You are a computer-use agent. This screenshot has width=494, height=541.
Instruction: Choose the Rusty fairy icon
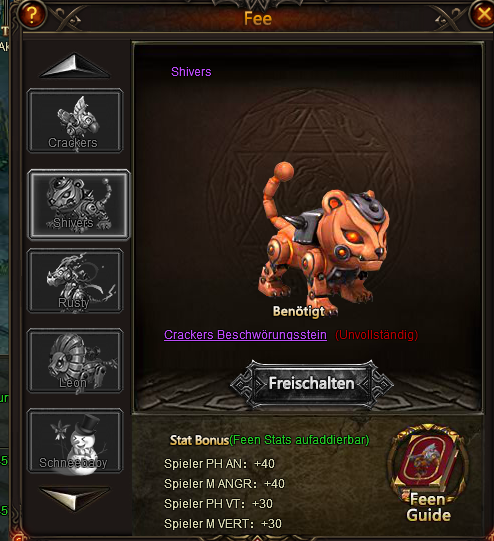(x=75, y=281)
